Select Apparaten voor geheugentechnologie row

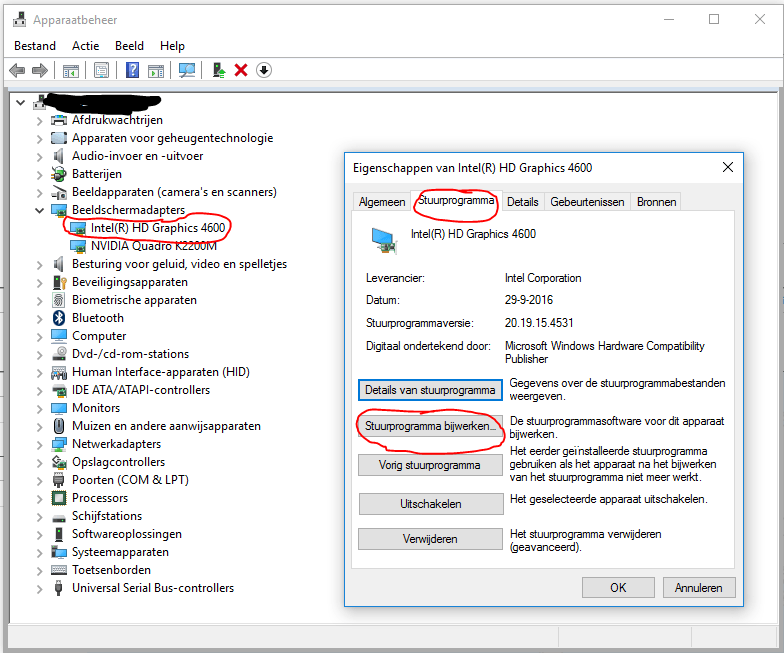point(172,138)
